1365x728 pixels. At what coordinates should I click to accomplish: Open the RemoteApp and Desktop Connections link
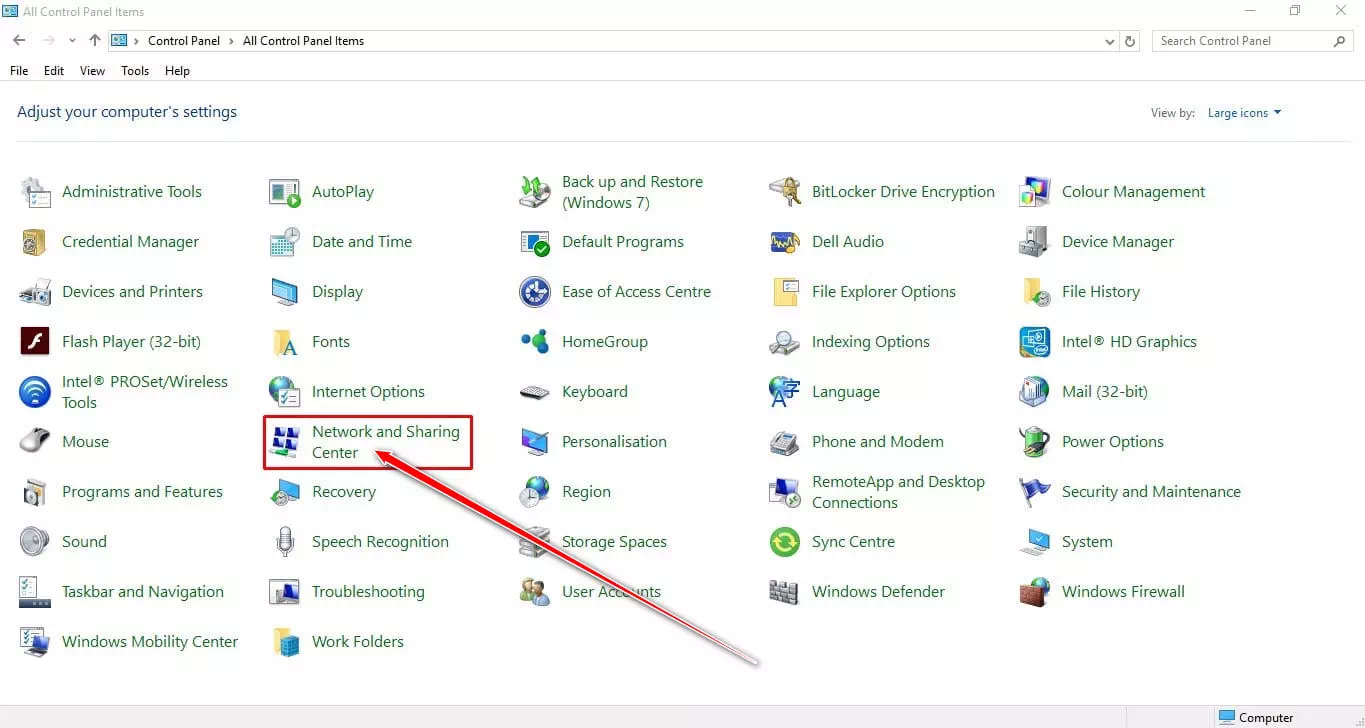tap(898, 492)
